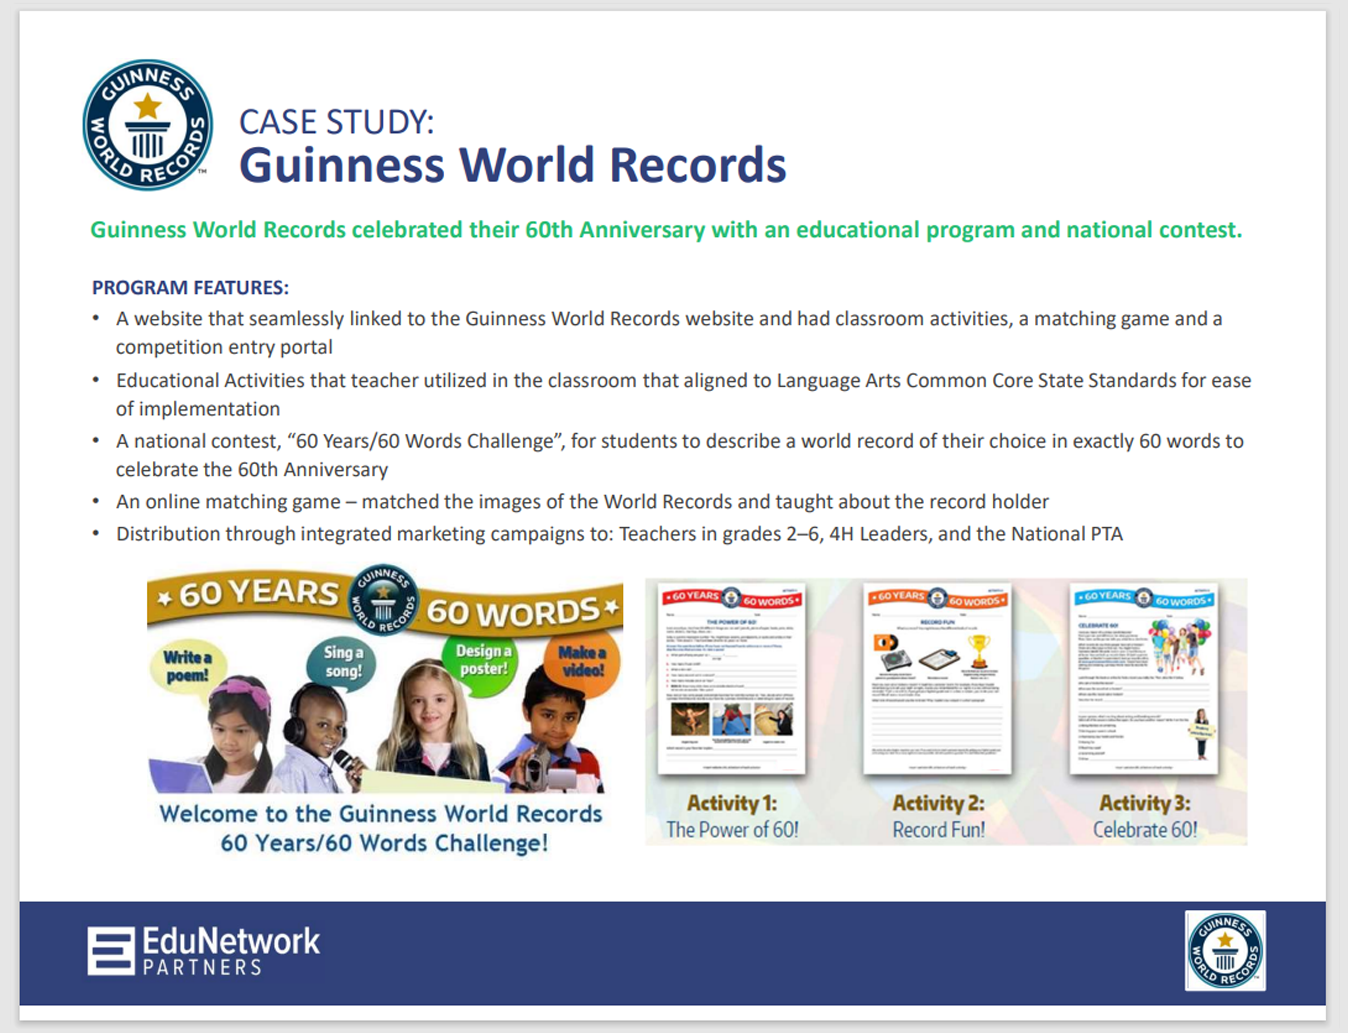Open the Activity 1 worksheet thumbnail

coord(731,679)
